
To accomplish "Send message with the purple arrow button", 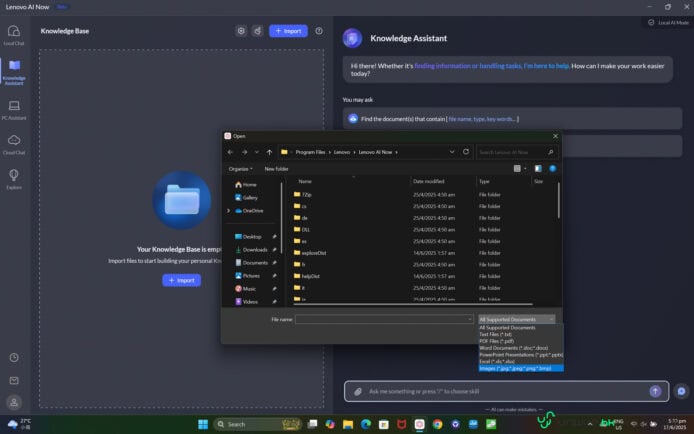I will (x=655, y=391).
